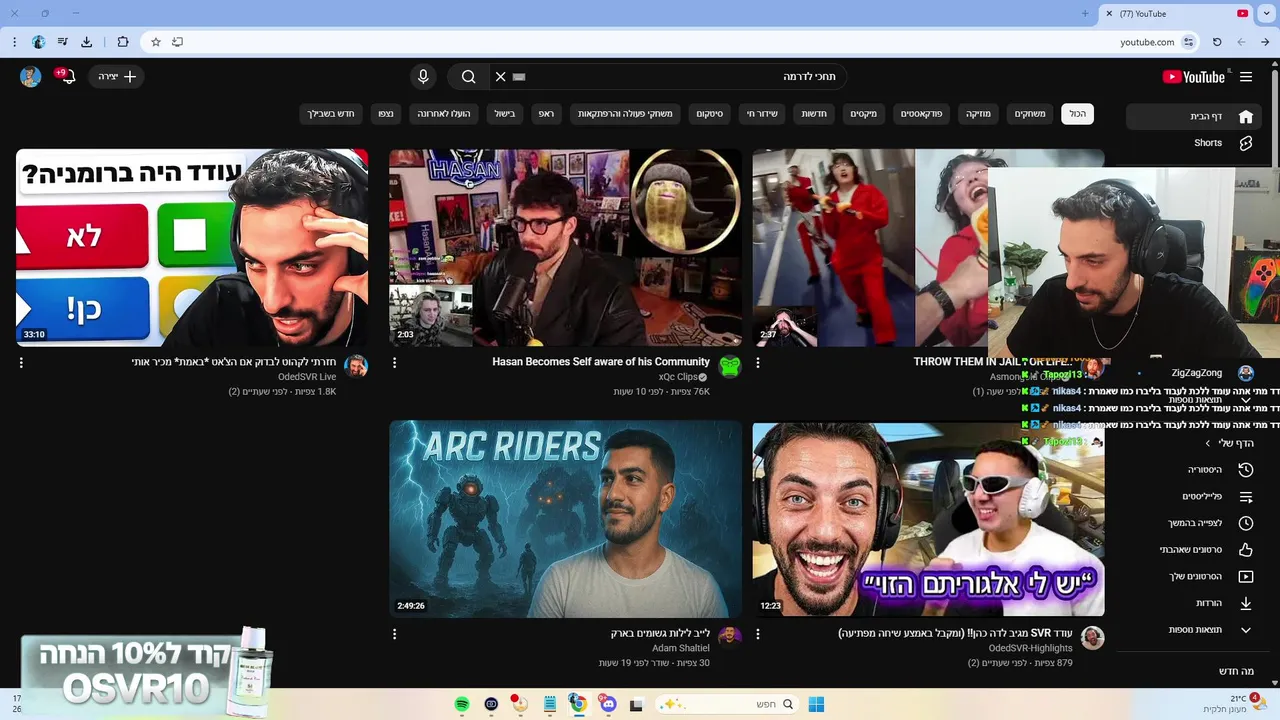This screenshot has width=1280, height=720.
Task: Open the xQc Clips channel link
Action: [678, 377]
